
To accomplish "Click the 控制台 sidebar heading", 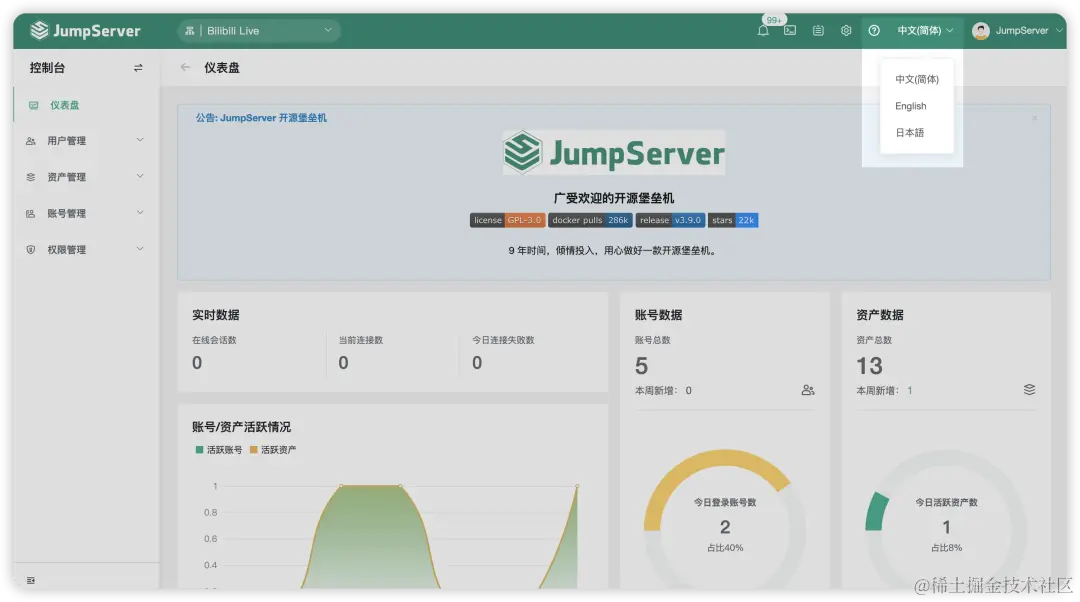I will pos(47,68).
